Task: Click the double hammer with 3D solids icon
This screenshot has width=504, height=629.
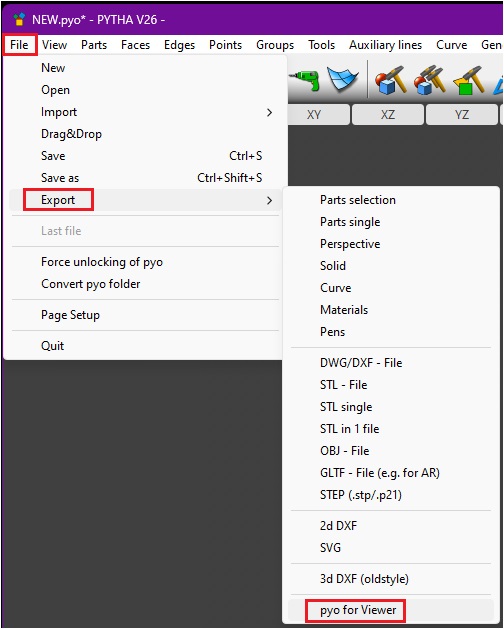Action: click(429, 80)
